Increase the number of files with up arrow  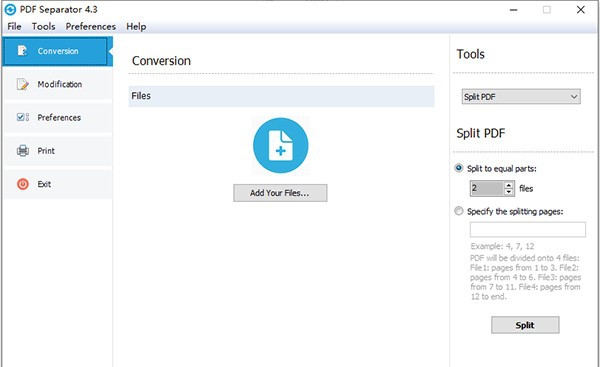click(509, 185)
